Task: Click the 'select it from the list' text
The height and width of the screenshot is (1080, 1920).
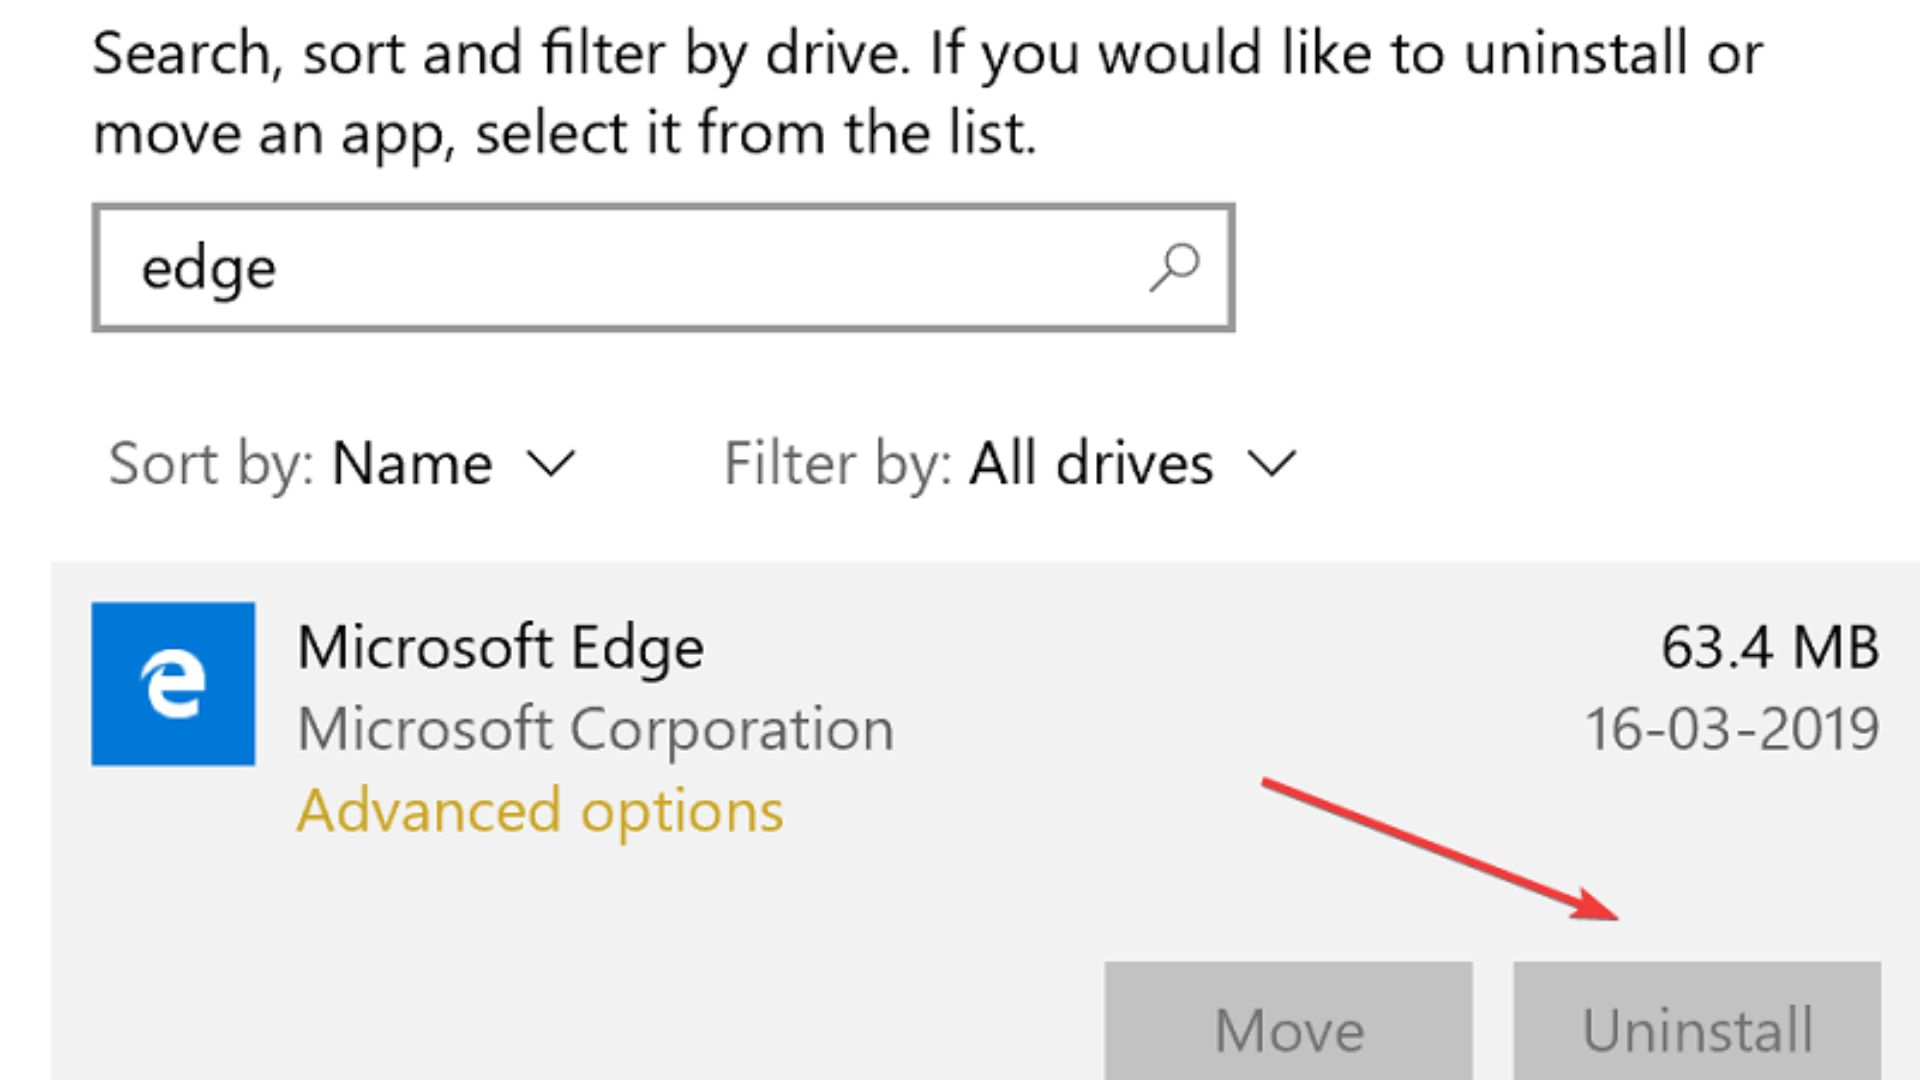Action: pos(756,133)
